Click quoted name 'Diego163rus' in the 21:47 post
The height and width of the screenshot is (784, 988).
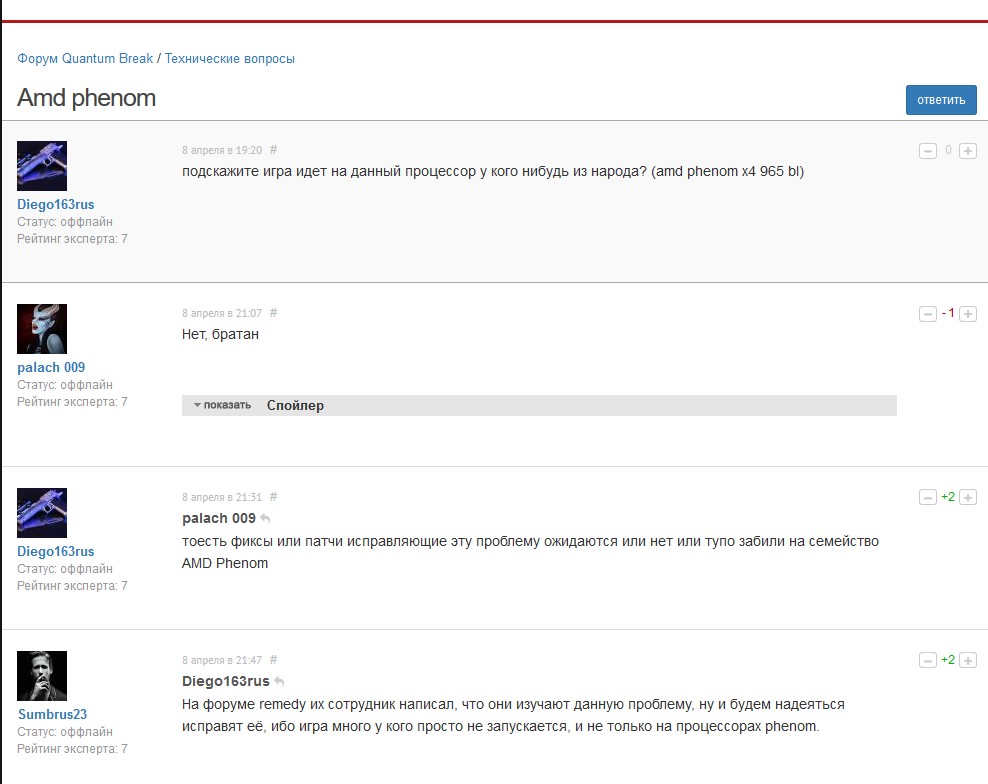pos(226,681)
